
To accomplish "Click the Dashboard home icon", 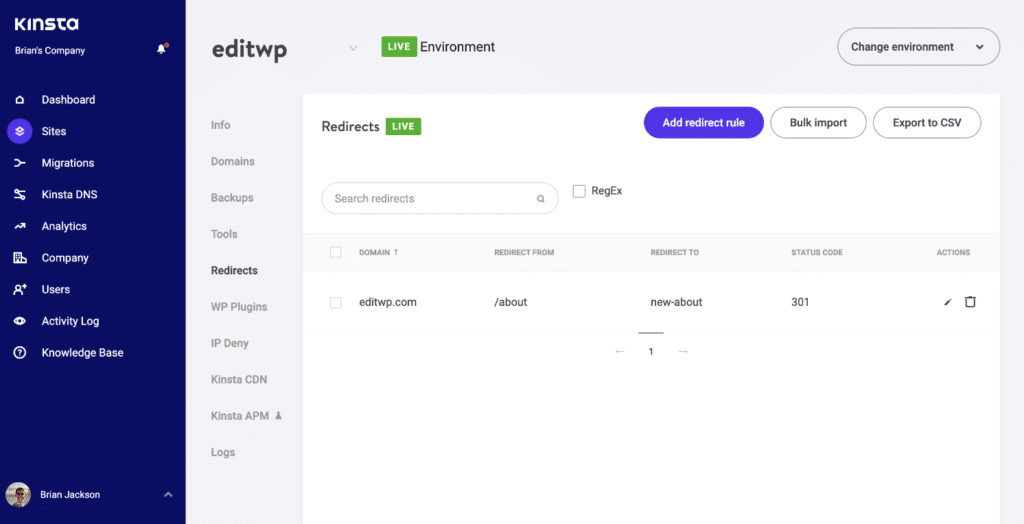I will (x=20, y=100).
